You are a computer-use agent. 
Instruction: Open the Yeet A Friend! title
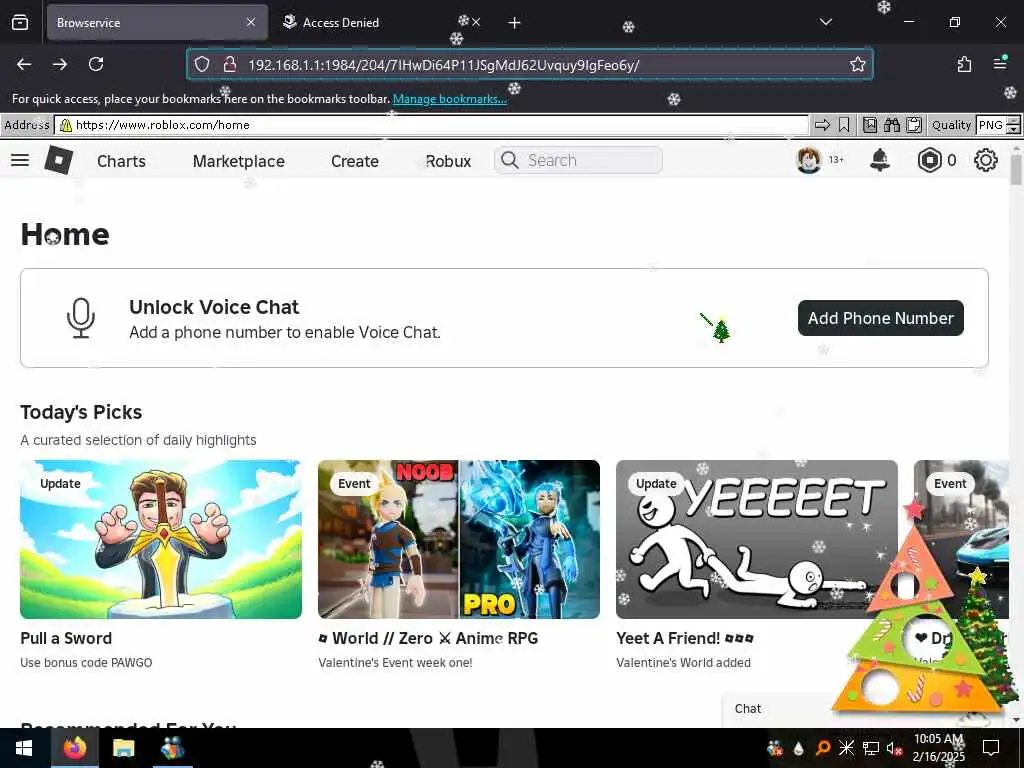pyautogui.click(x=684, y=638)
